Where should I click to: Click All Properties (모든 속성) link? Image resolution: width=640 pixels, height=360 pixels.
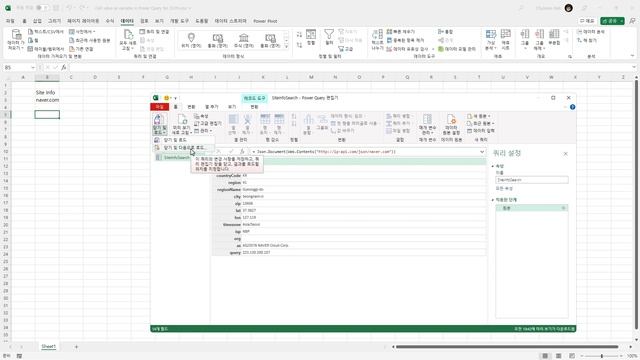coord(504,189)
